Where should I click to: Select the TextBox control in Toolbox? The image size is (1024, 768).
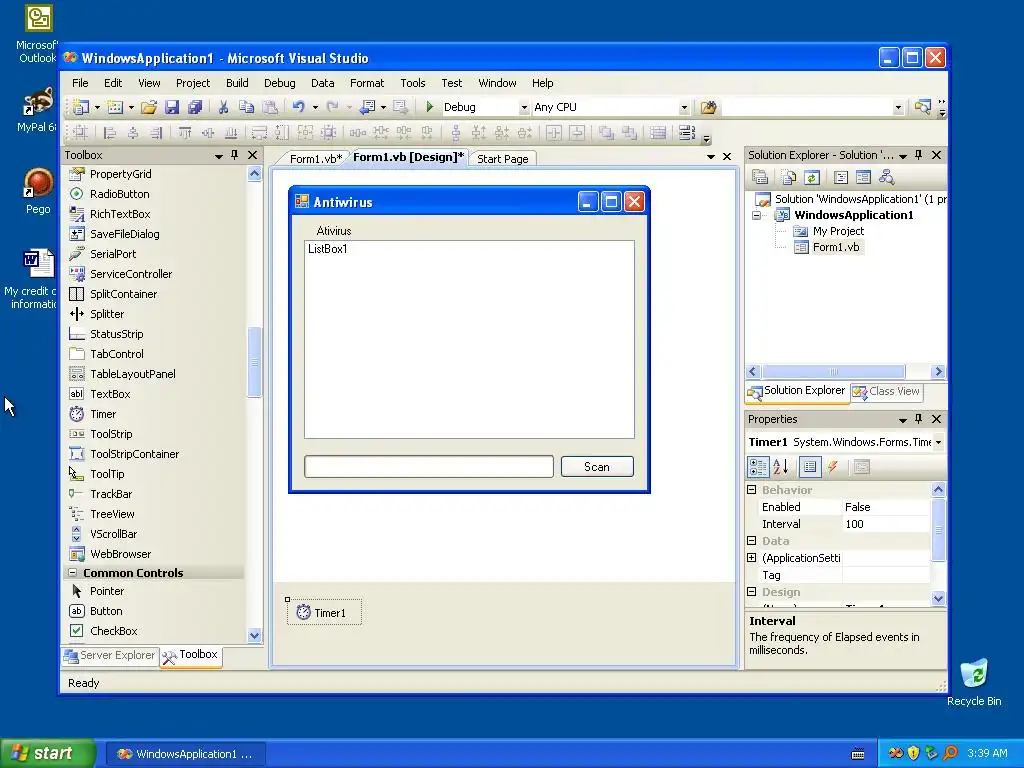(x=110, y=394)
